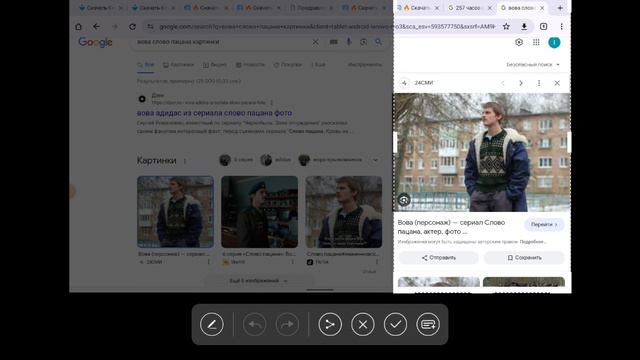The height and width of the screenshot is (360, 640).
Task: Close the active 'вова слово' browser tab
Action: pos(542,8)
